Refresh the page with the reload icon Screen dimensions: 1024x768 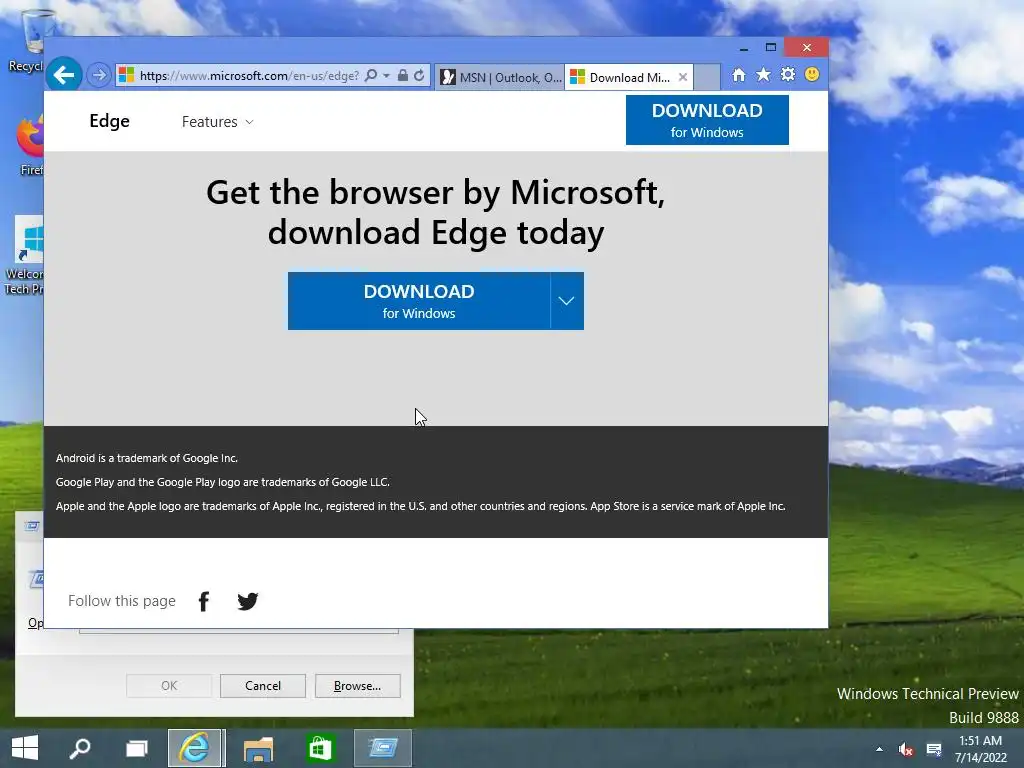click(x=419, y=76)
